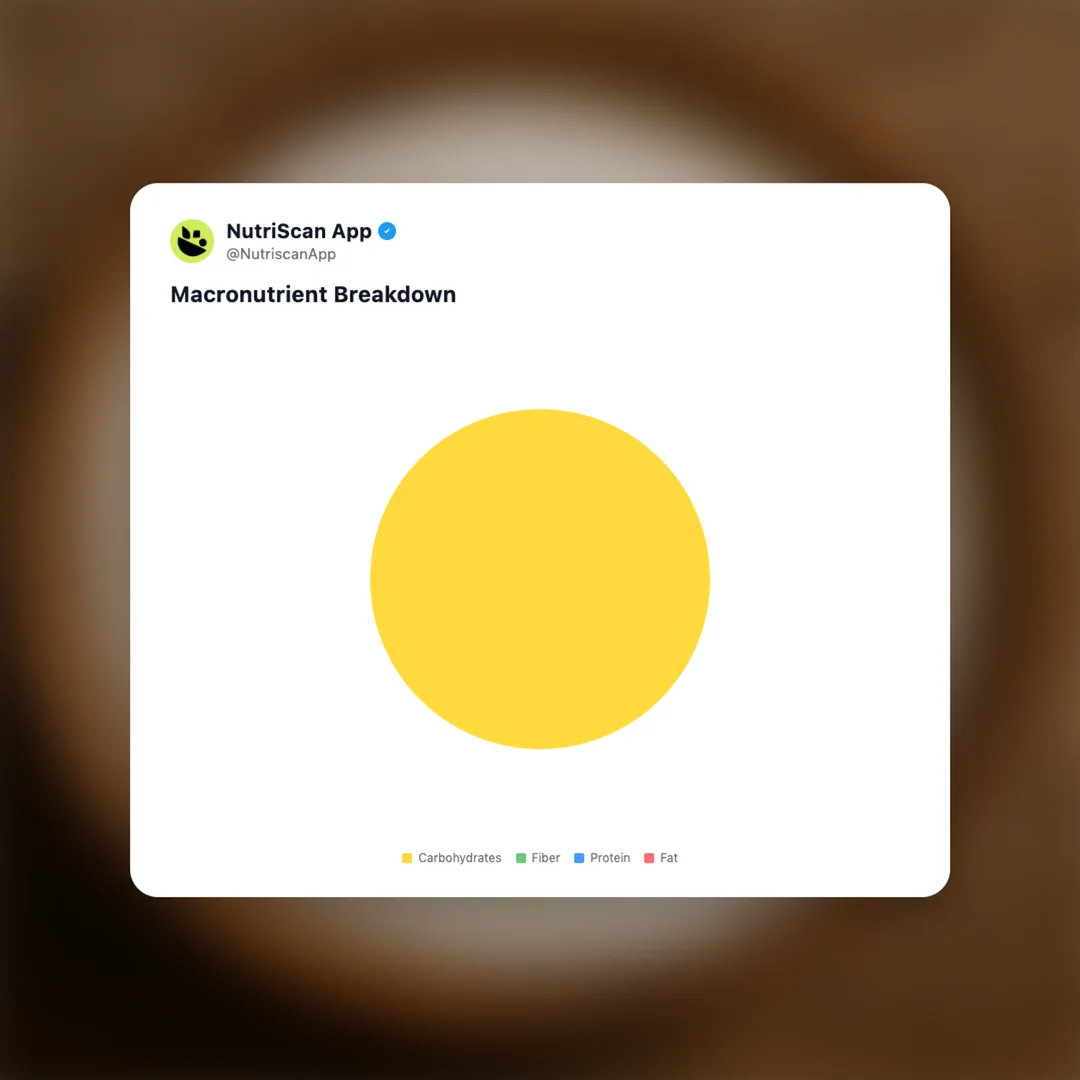This screenshot has width=1080, height=1080.
Task: Toggle the Fiber legend label
Action: (x=546, y=858)
